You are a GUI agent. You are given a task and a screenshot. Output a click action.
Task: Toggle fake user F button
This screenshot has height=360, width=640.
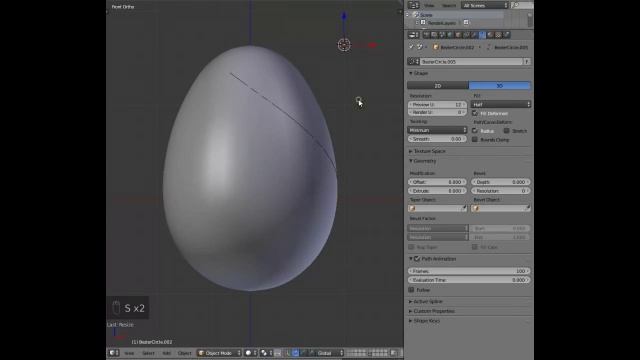pyautogui.click(x=527, y=62)
